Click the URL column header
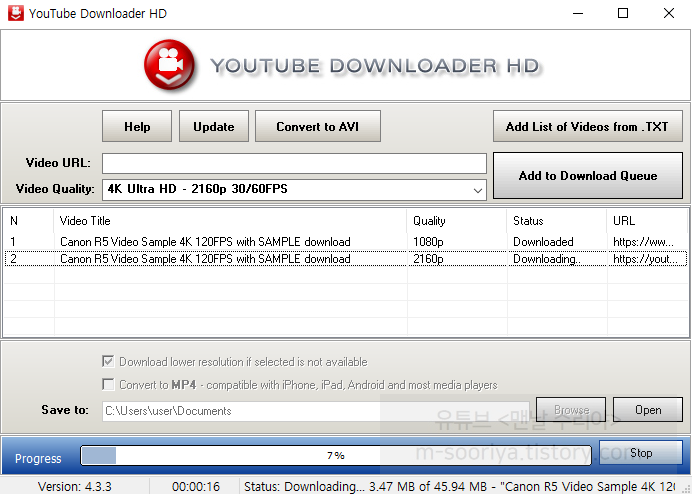Viewport: 692px width, 494px height. [x=647, y=221]
